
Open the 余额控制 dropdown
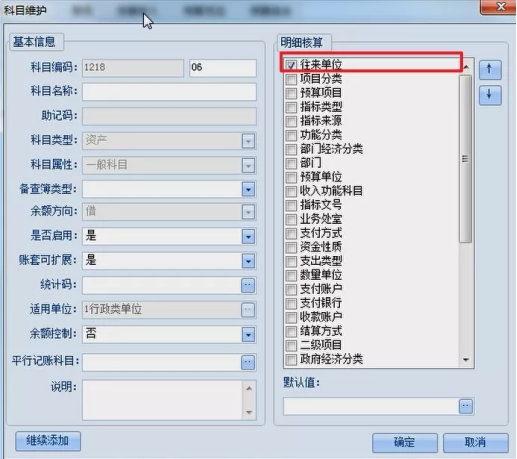click(248, 335)
